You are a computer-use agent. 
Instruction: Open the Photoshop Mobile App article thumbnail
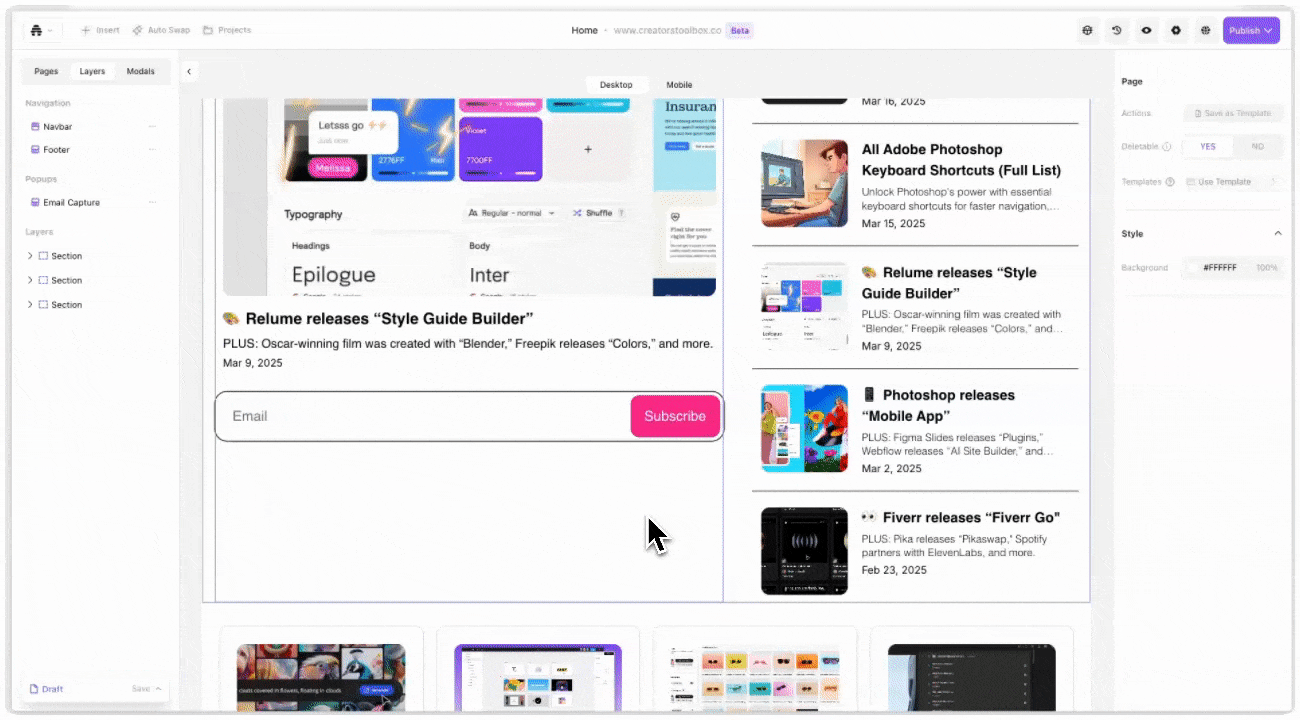[x=804, y=428]
